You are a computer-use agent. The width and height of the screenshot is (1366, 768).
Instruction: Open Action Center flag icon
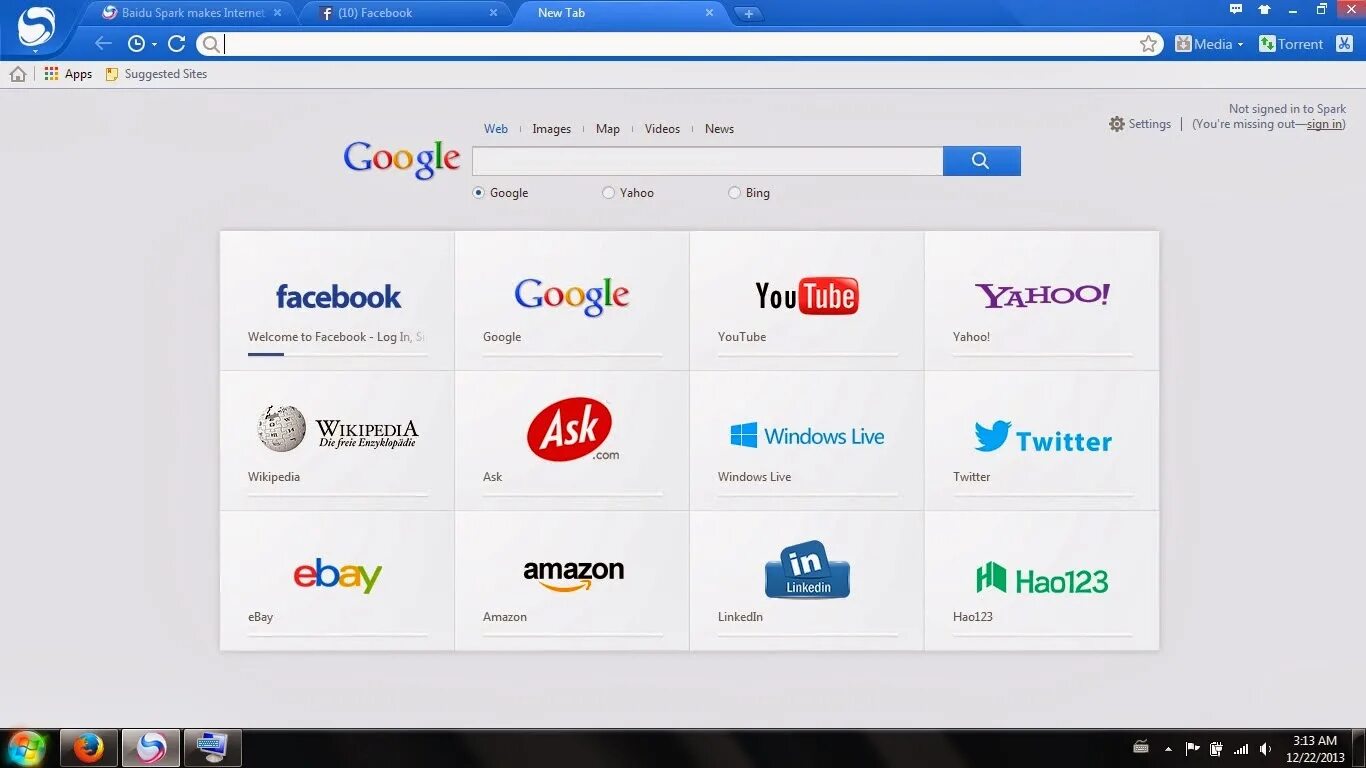click(x=1192, y=748)
